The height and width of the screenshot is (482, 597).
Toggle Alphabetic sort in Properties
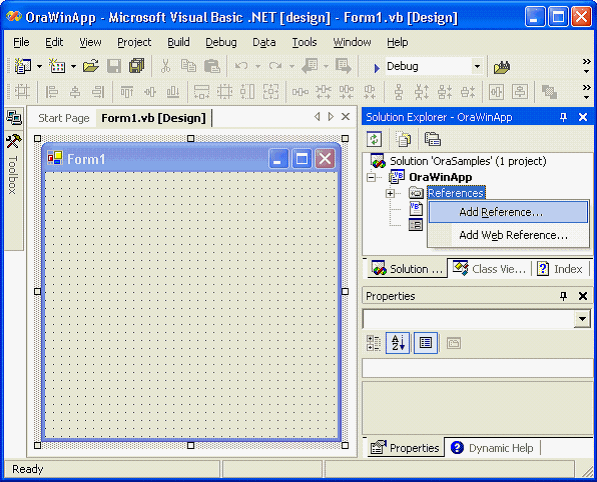(398, 343)
